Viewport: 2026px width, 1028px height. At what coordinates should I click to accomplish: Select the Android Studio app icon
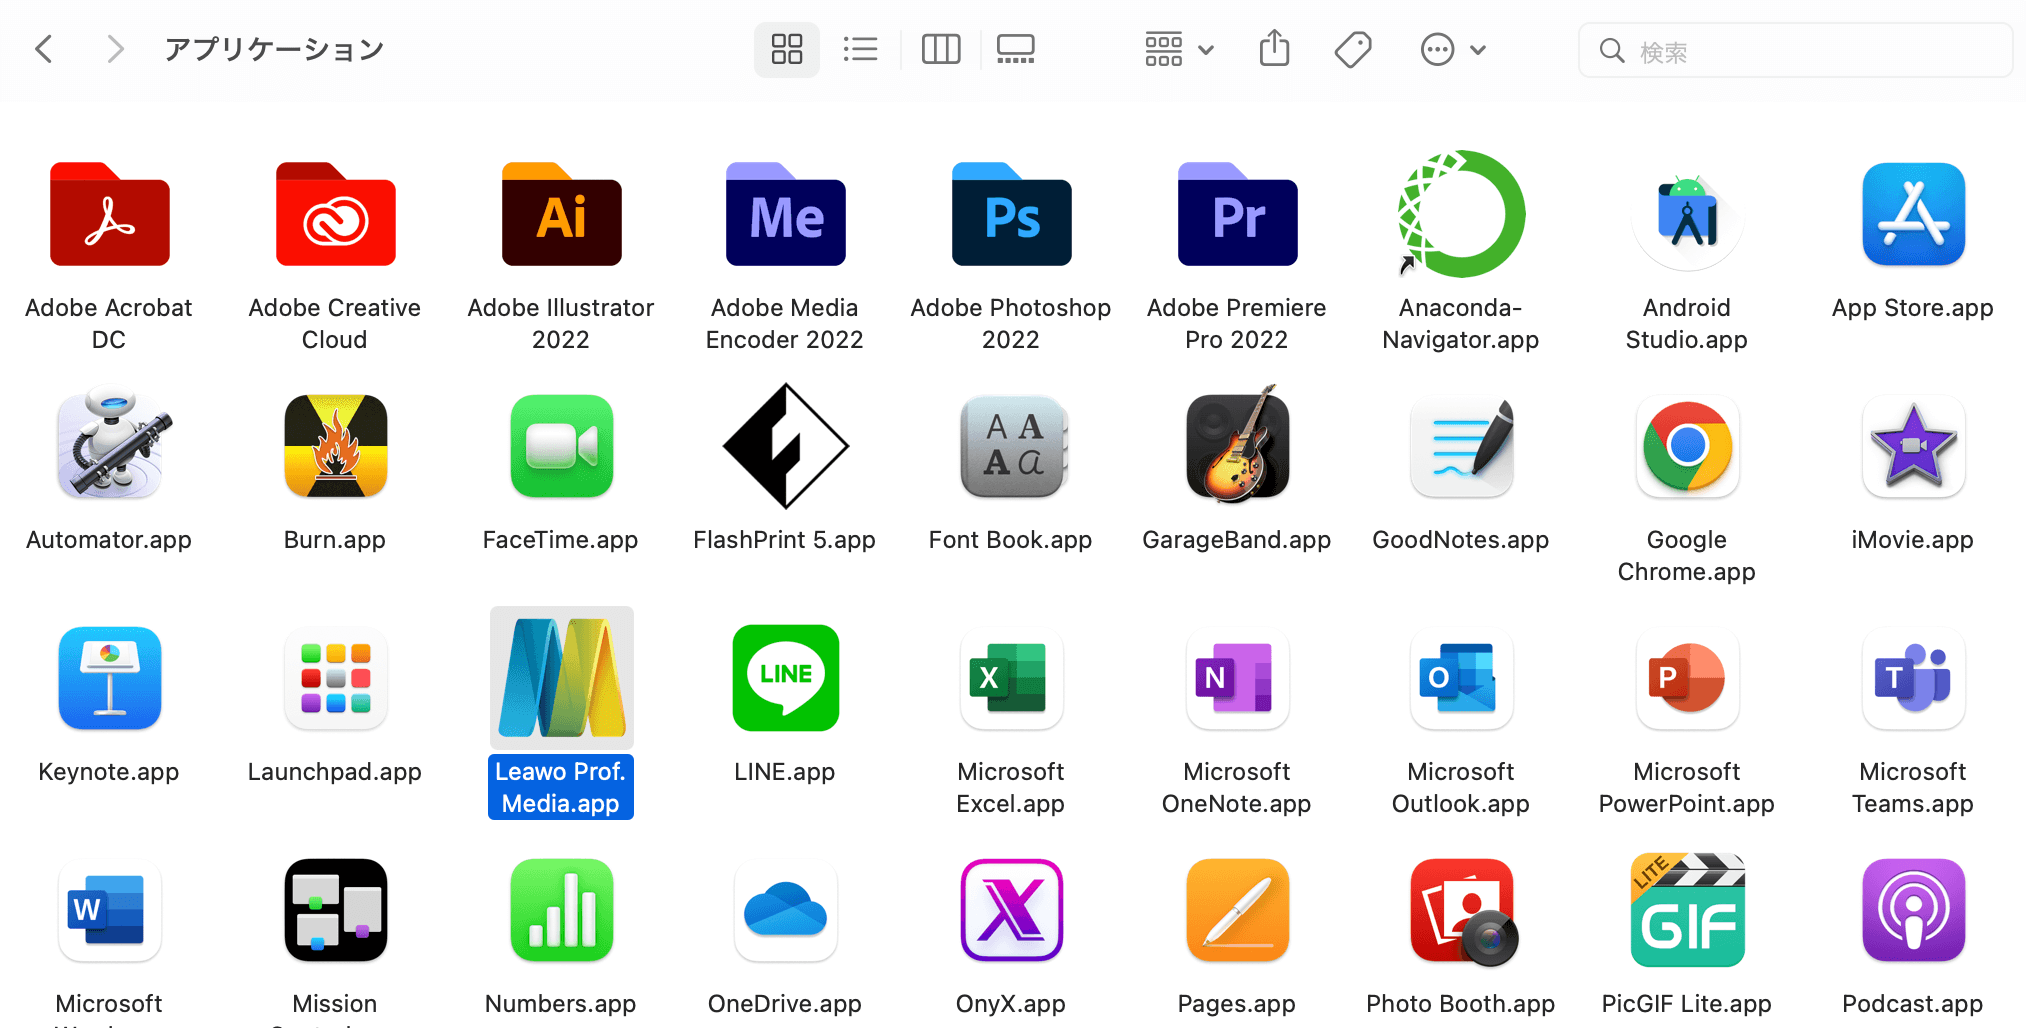(x=1687, y=215)
